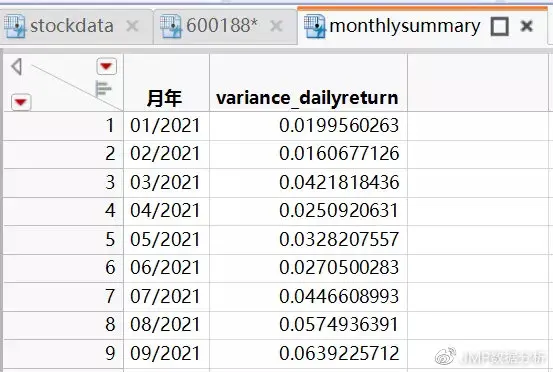This screenshot has height=372, width=553.
Task: Select row number 3
Action: click(x=63, y=183)
